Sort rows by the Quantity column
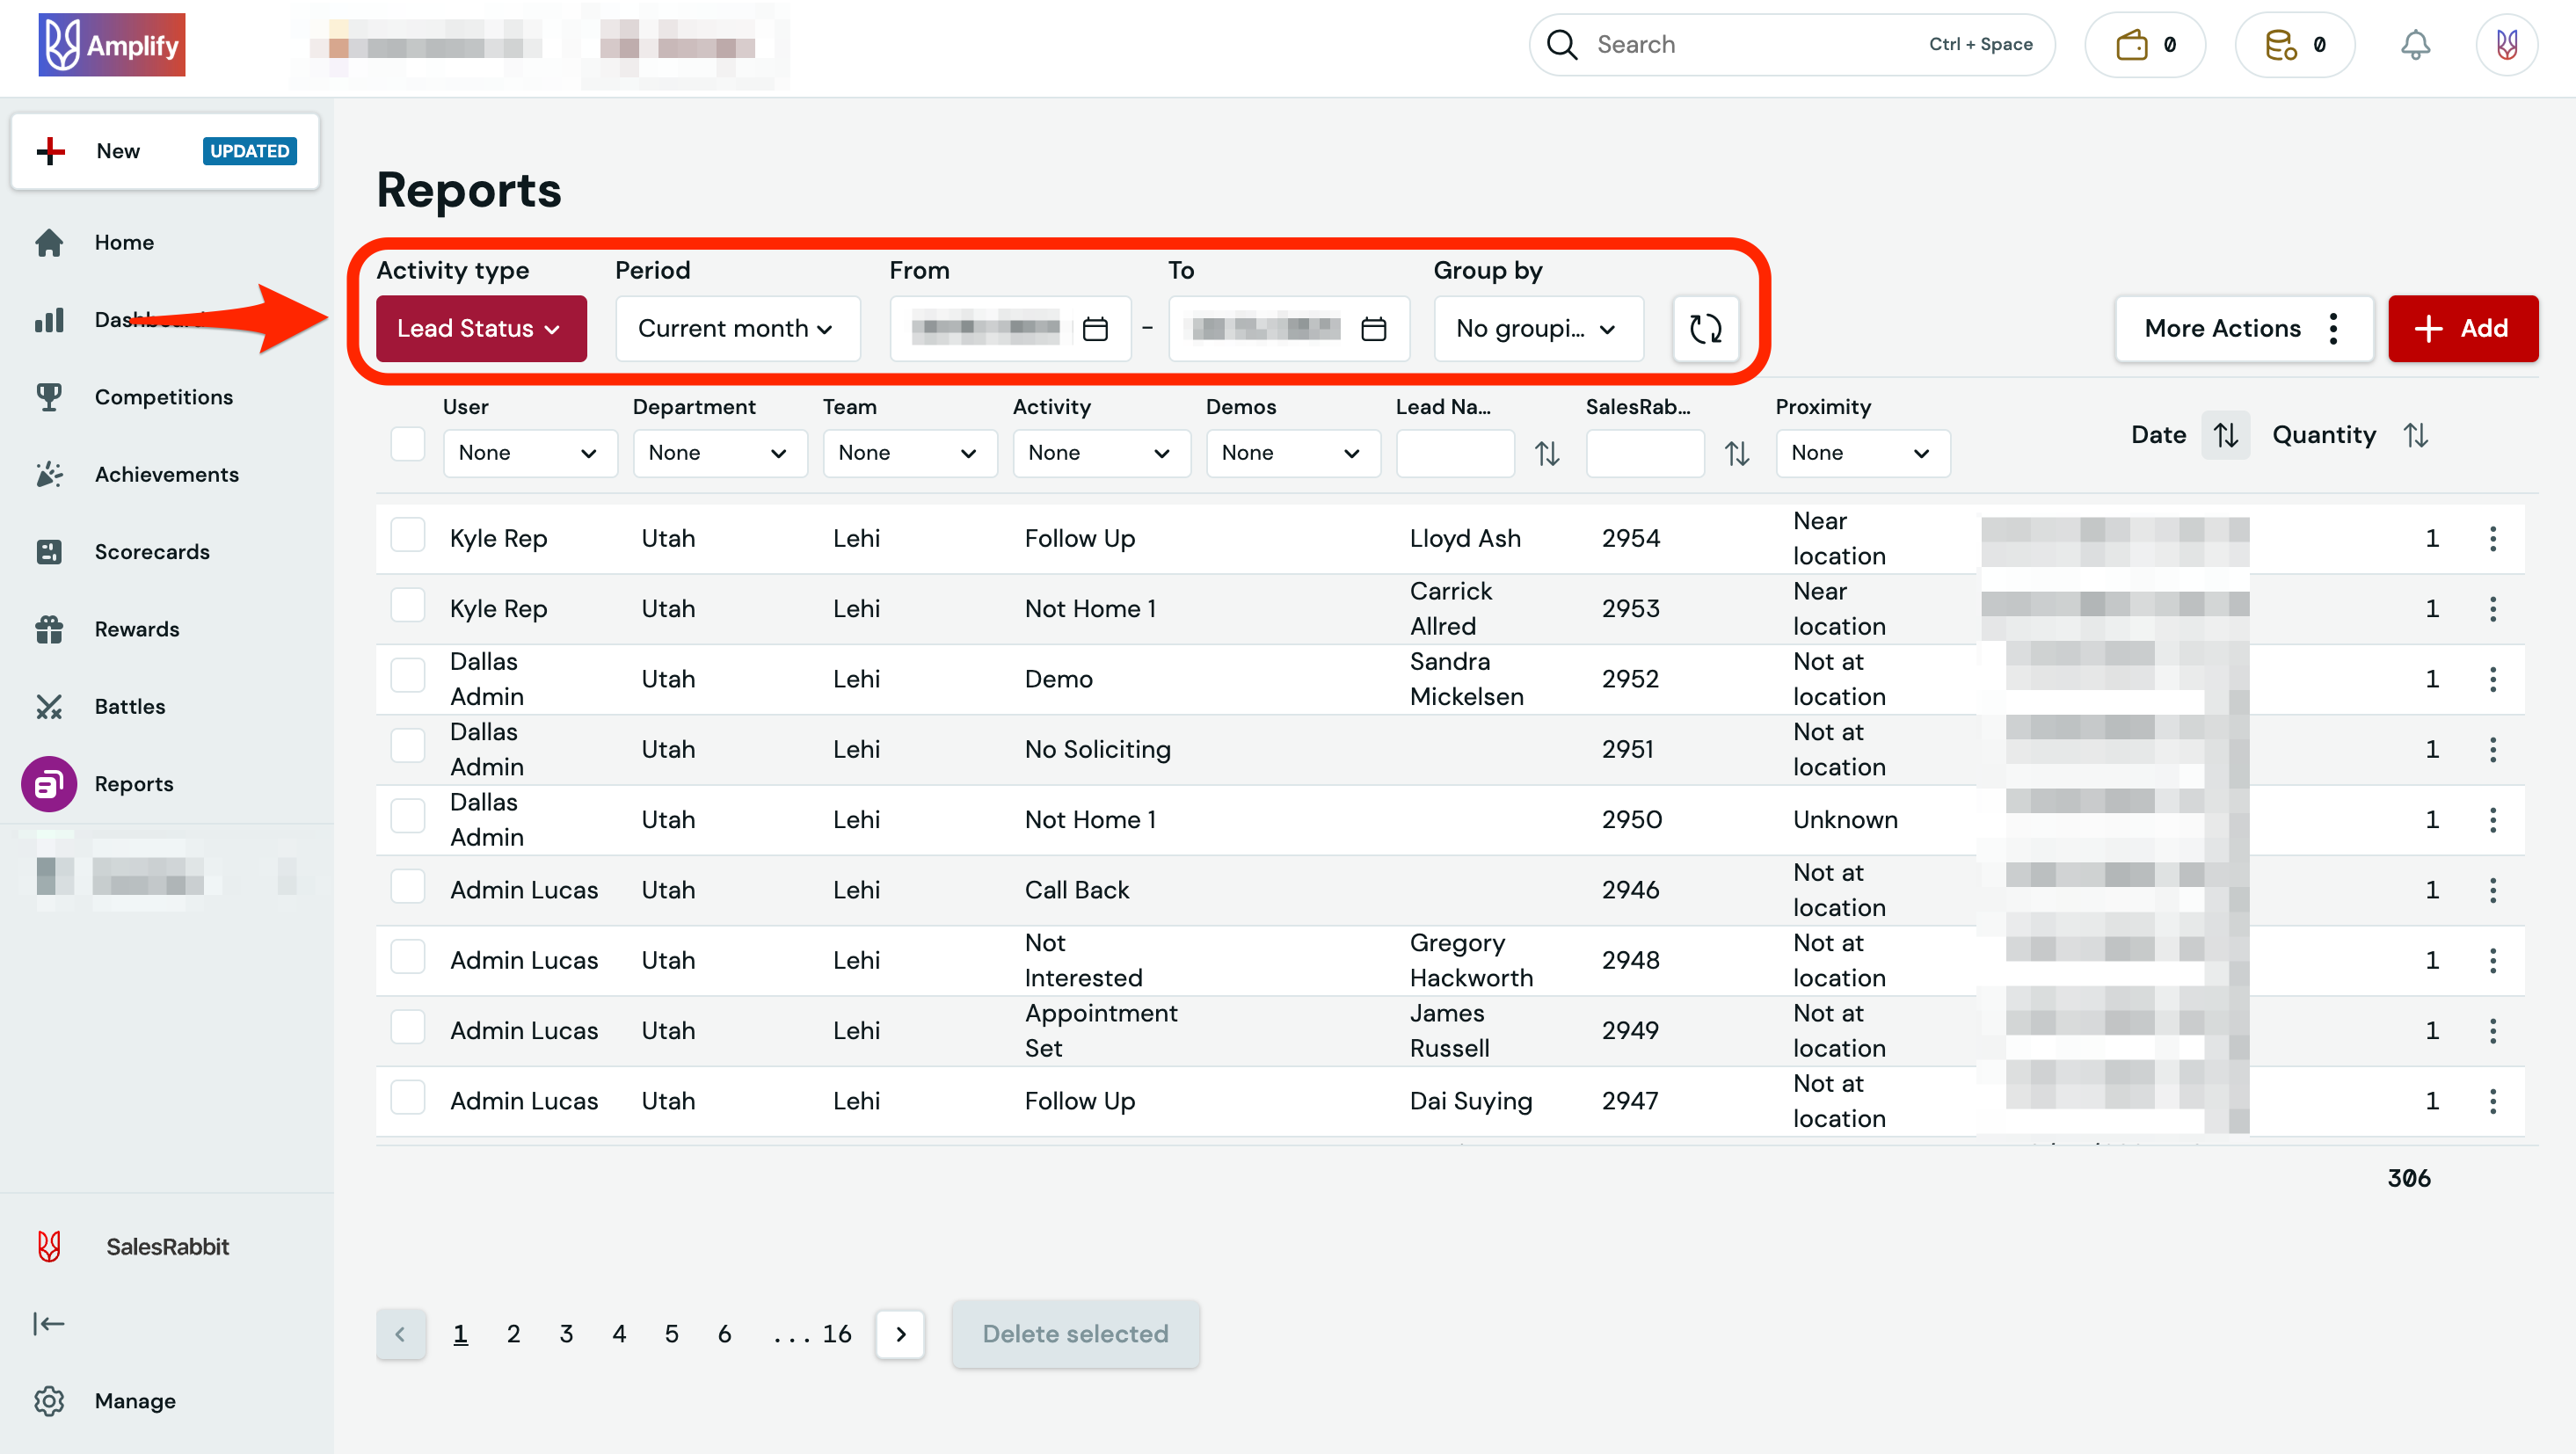This screenshot has width=2576, height=1454. 2417,434
